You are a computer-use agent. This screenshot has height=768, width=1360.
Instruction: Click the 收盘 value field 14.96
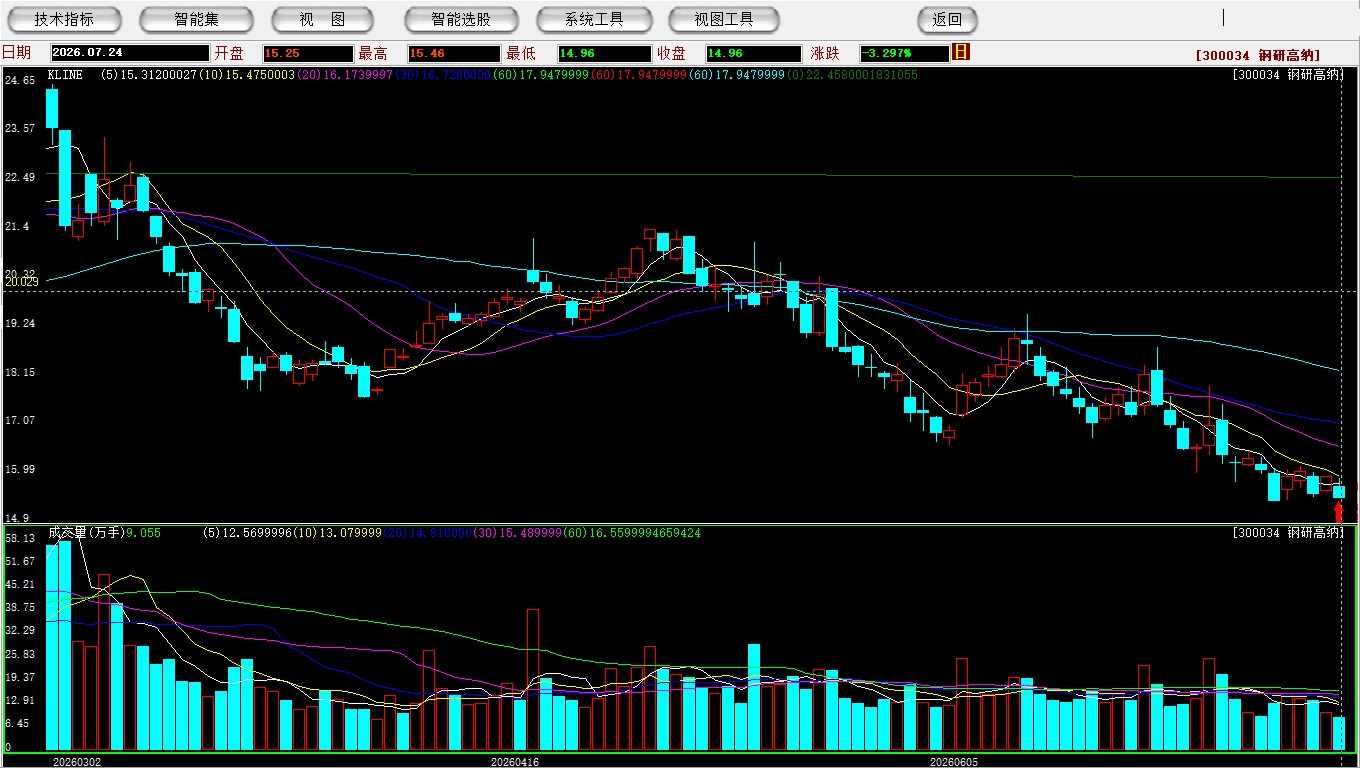click(753, 53)
